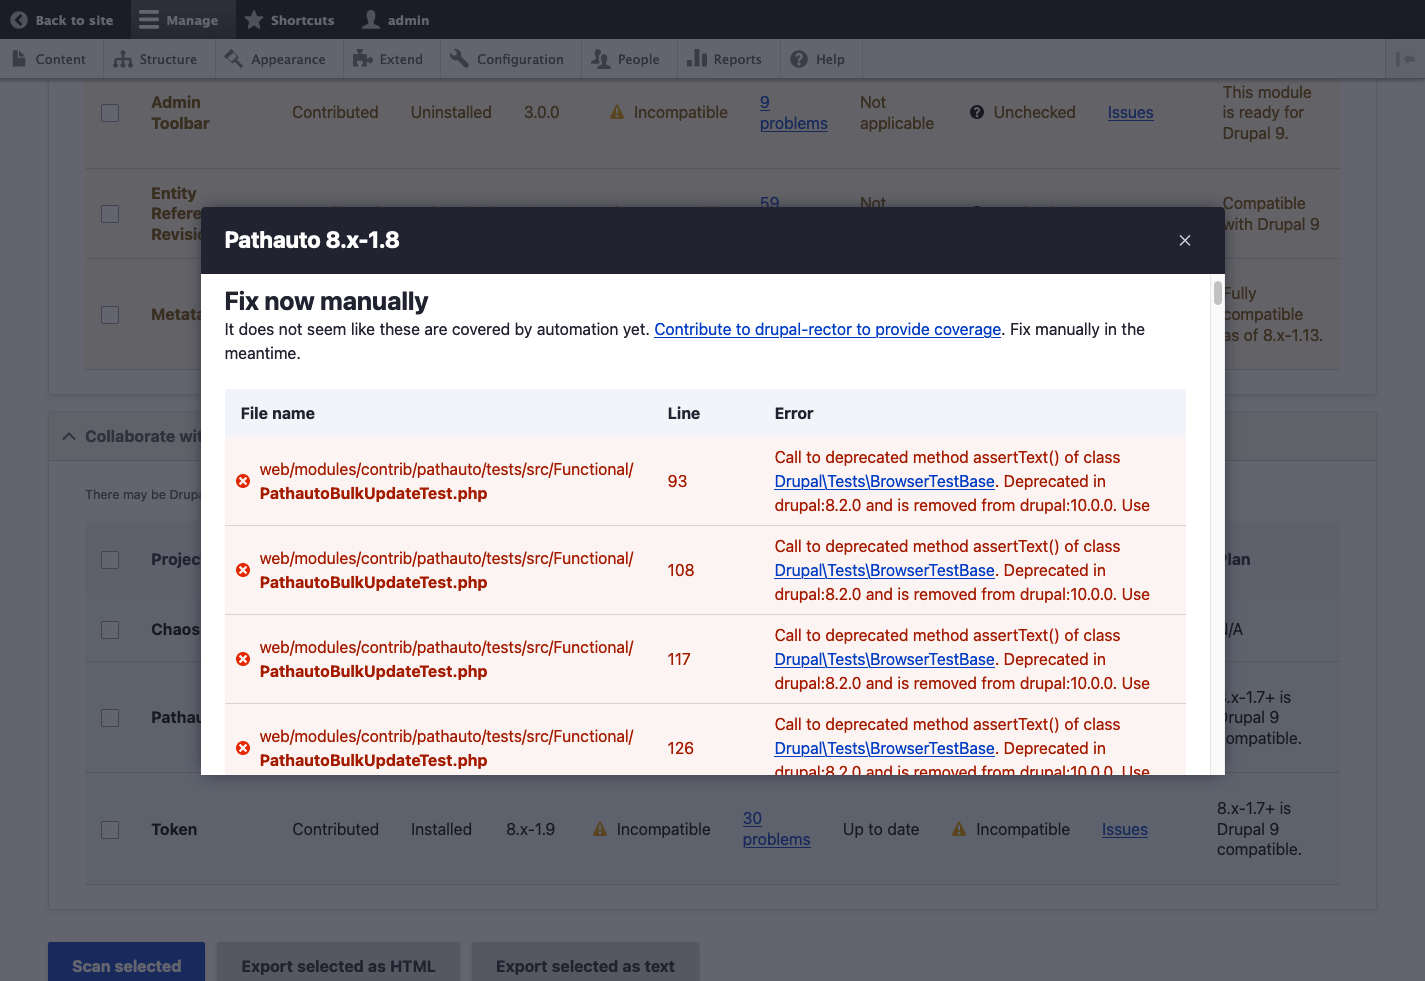Click error icon for line 93 row

(x=243, y=481)
